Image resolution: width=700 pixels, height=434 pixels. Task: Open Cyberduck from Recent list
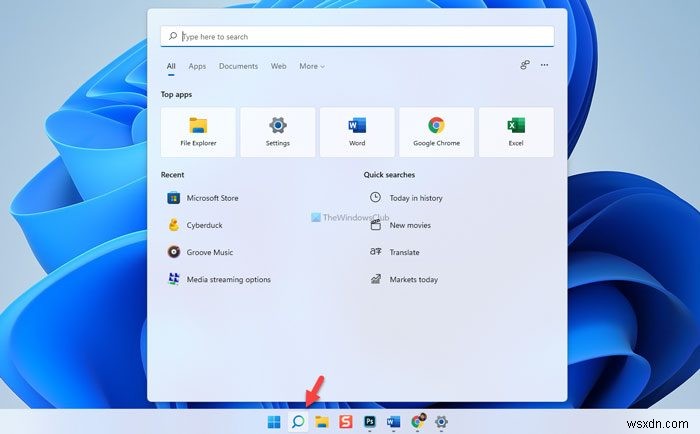(x=195, y=225)
